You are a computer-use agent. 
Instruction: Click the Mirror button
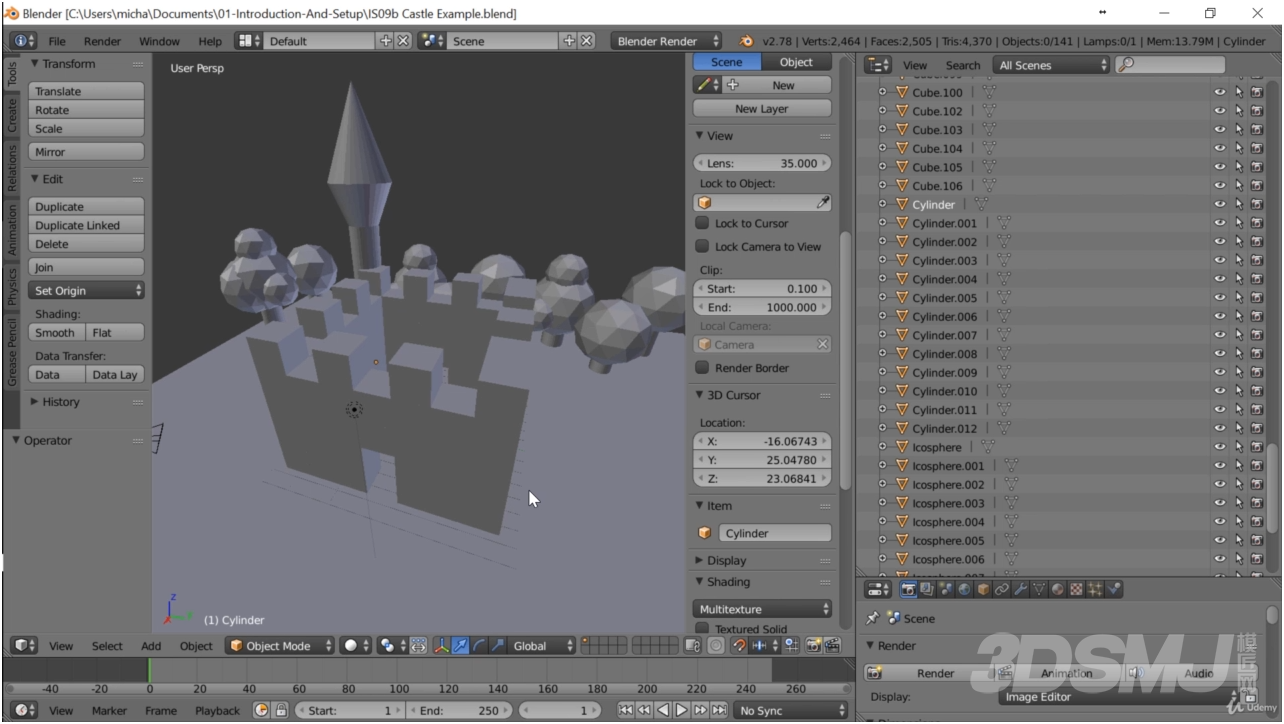click(87, 152)
